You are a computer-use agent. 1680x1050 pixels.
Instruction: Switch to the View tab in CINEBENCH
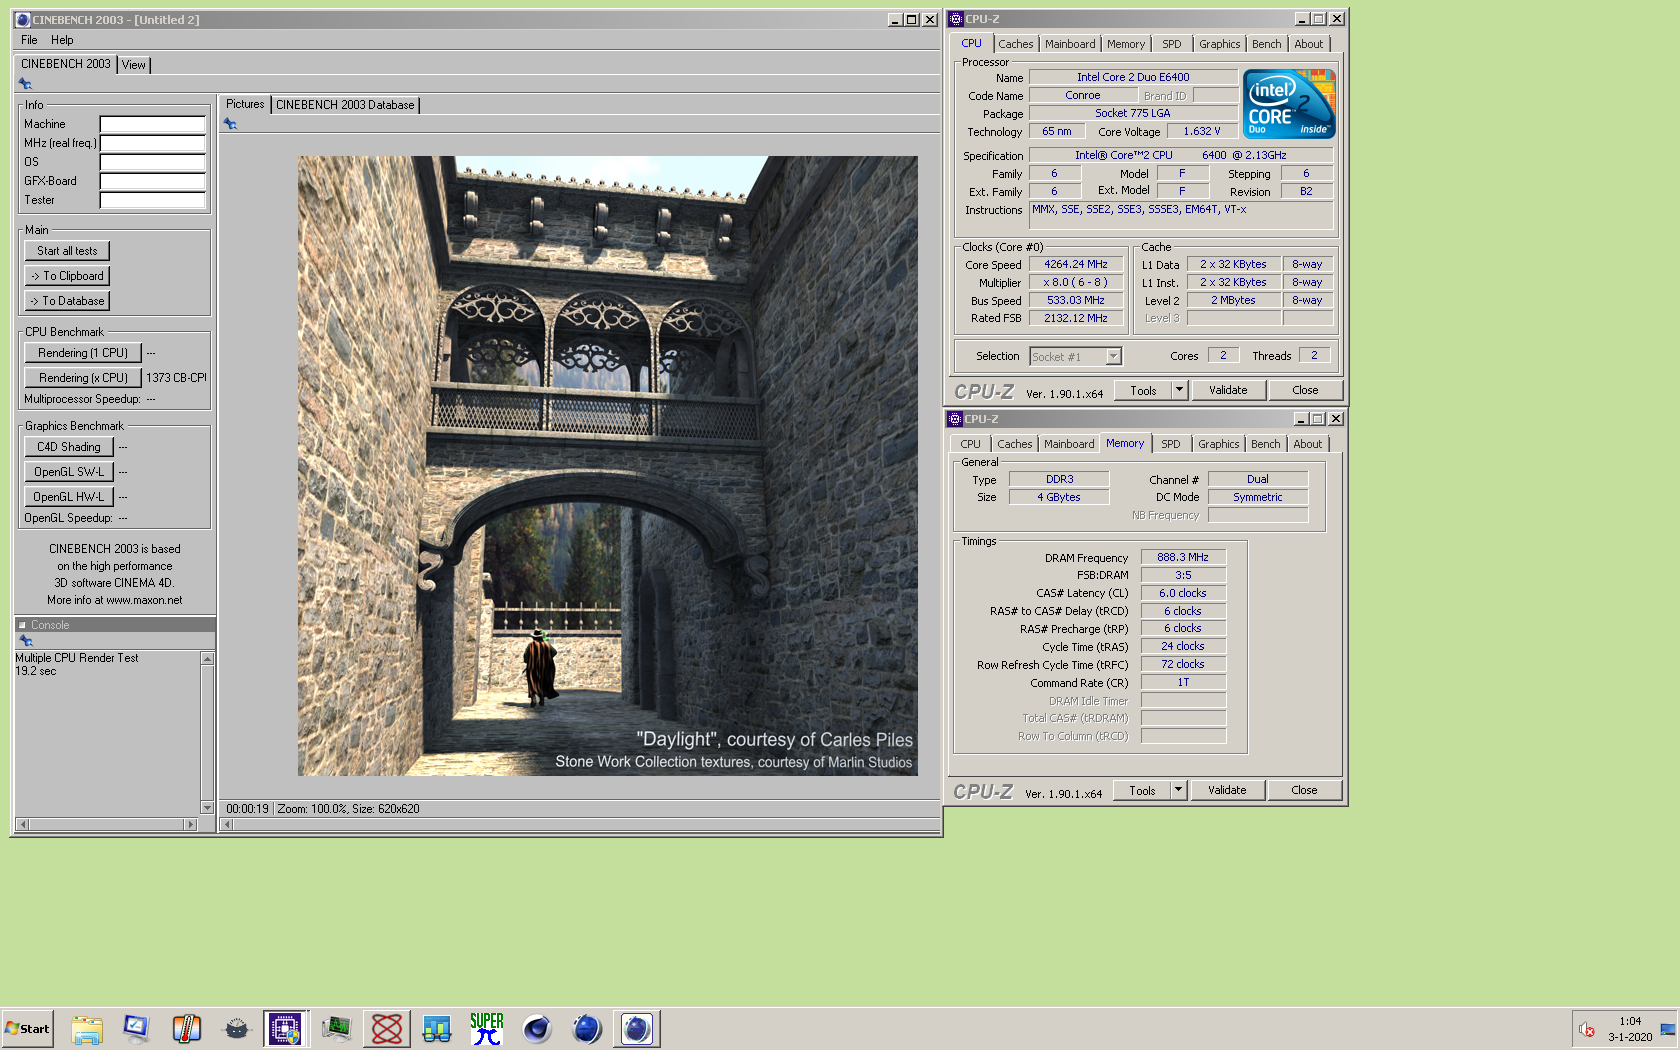tap(134, 65)
